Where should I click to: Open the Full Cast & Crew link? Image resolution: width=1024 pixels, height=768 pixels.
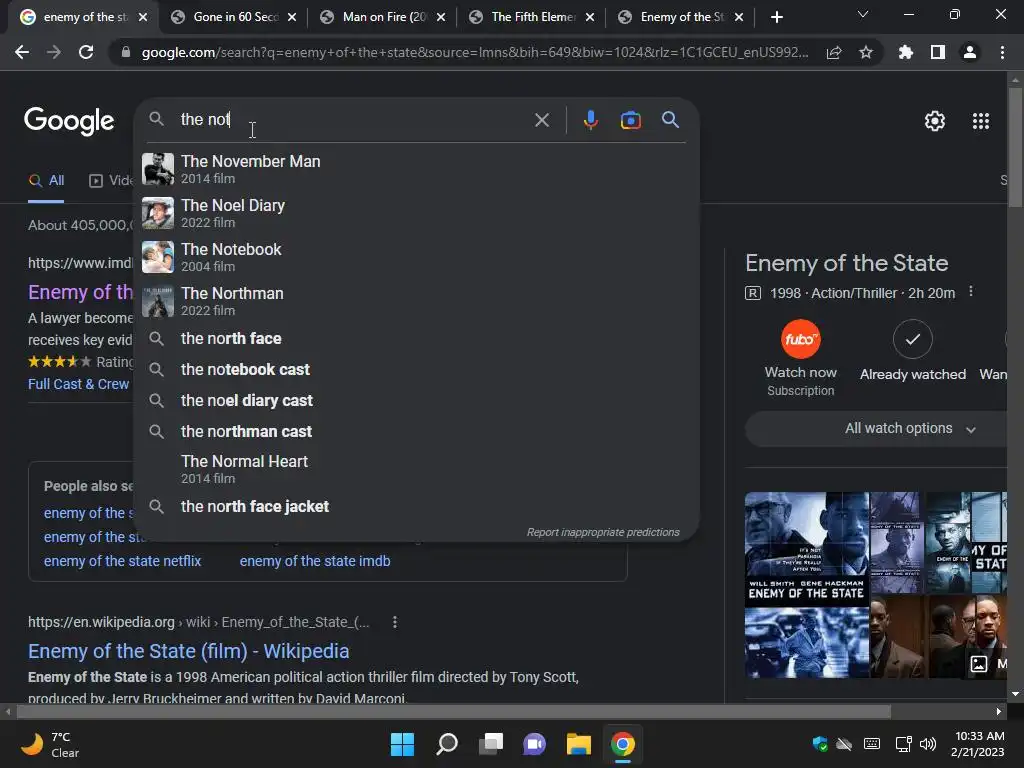pyautogui.click(x=78, y=384)
